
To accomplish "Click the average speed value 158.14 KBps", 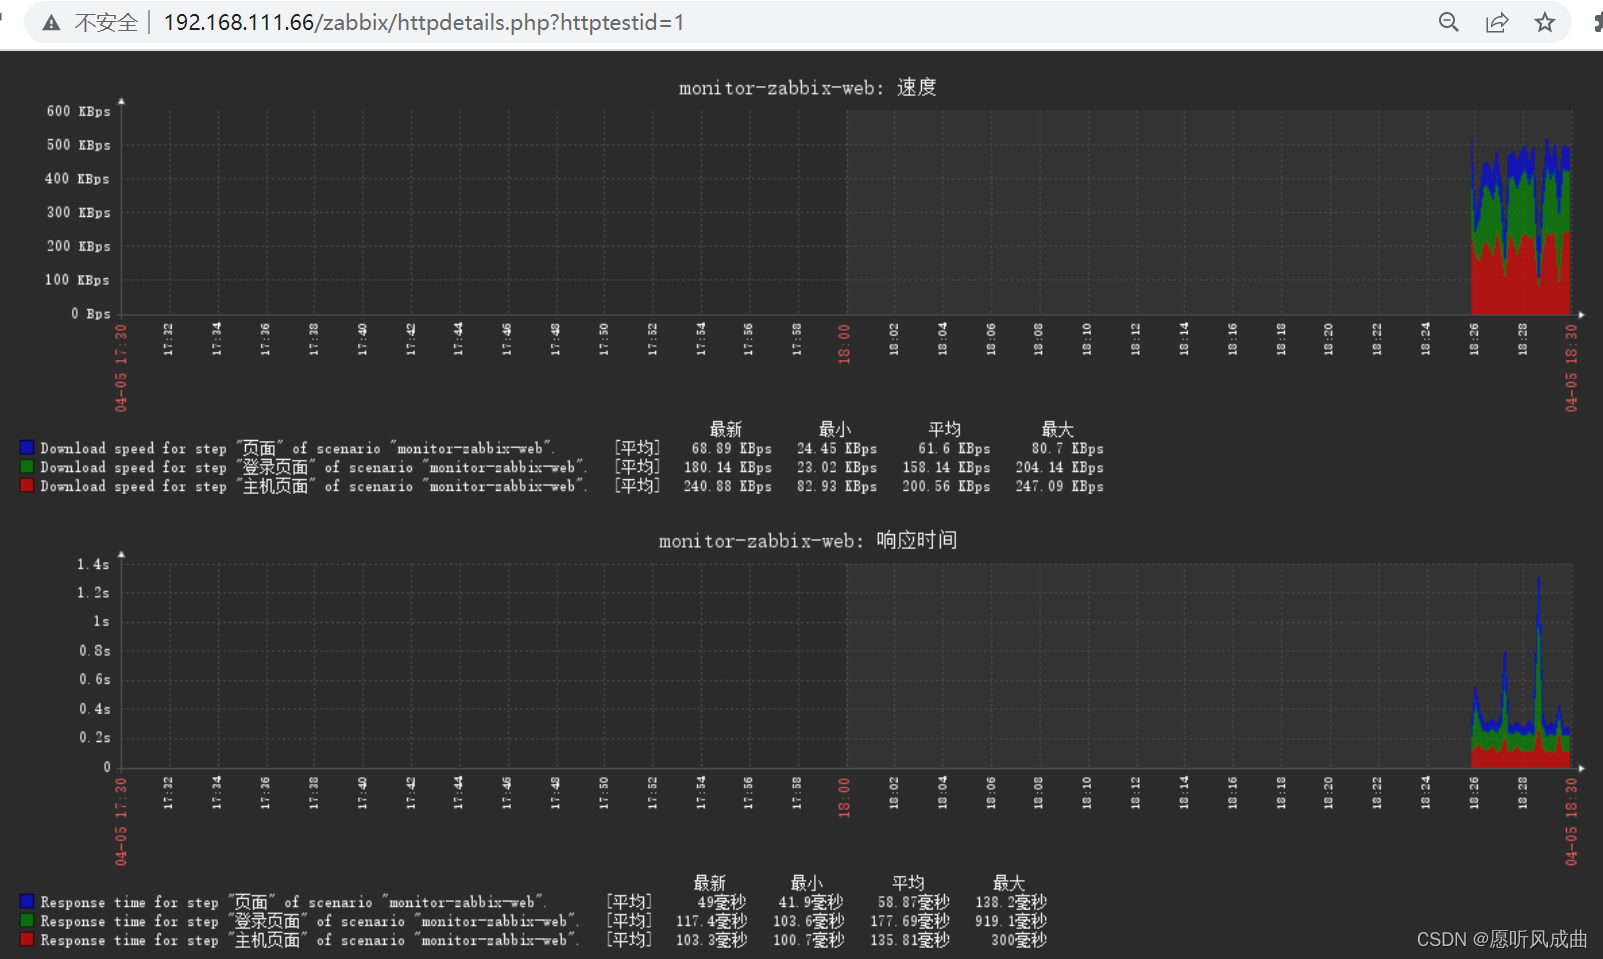I will tap(946, 468).
